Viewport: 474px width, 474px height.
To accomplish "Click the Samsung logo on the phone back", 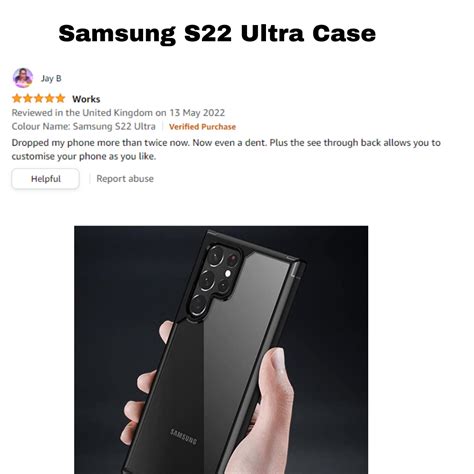I will click(183, 436).
